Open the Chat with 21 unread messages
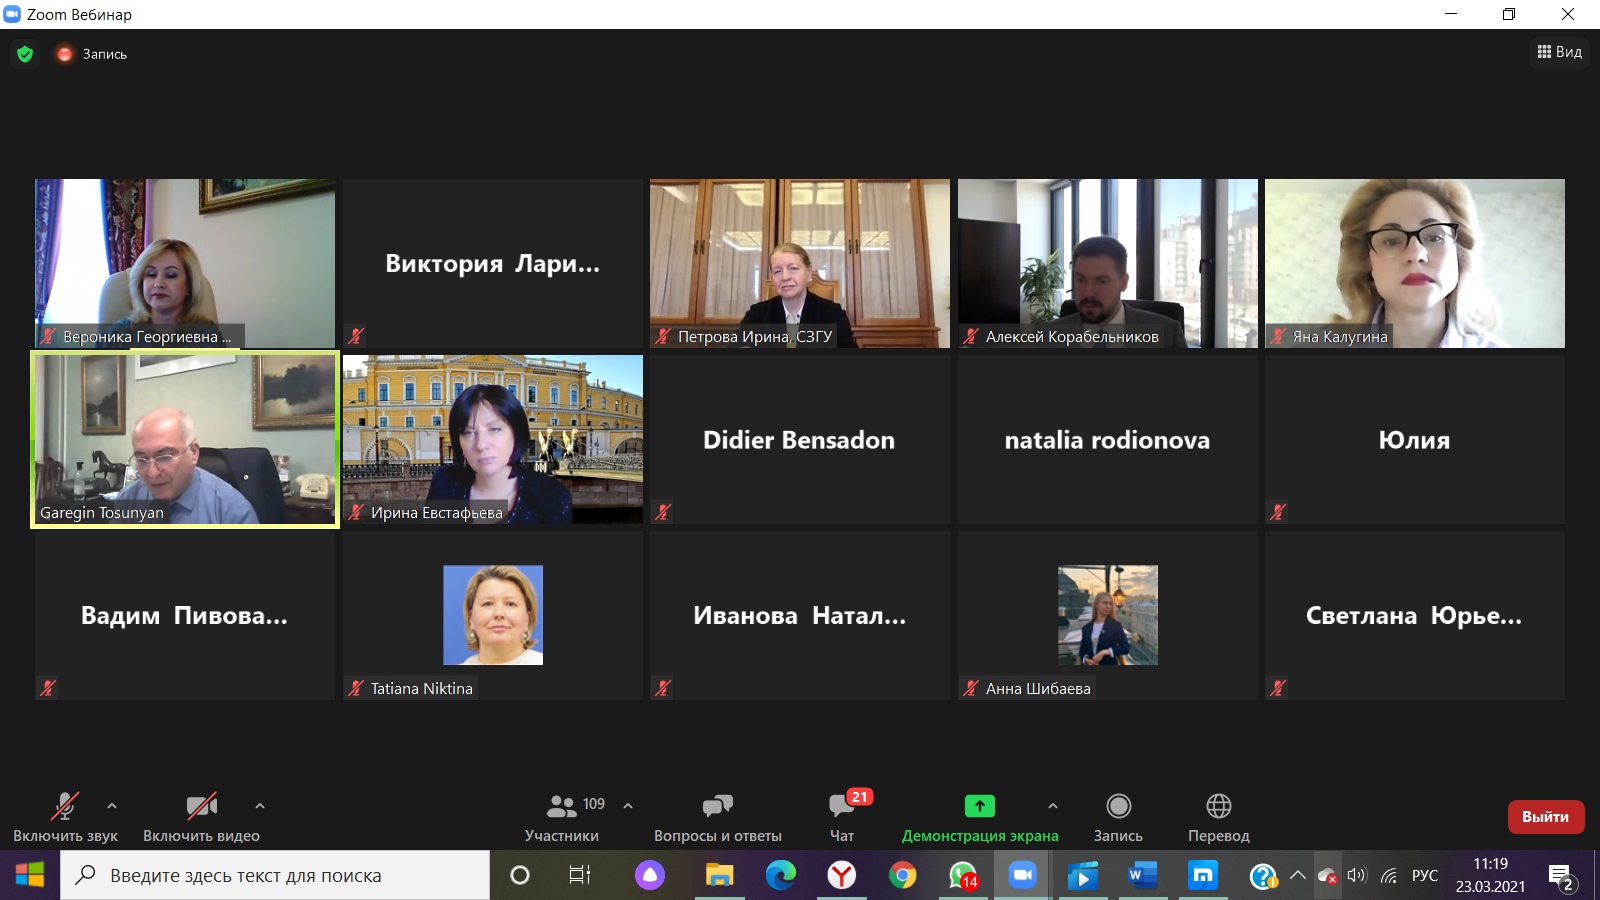This screenshot has height=900, width=1600. [x=841, y=807]
